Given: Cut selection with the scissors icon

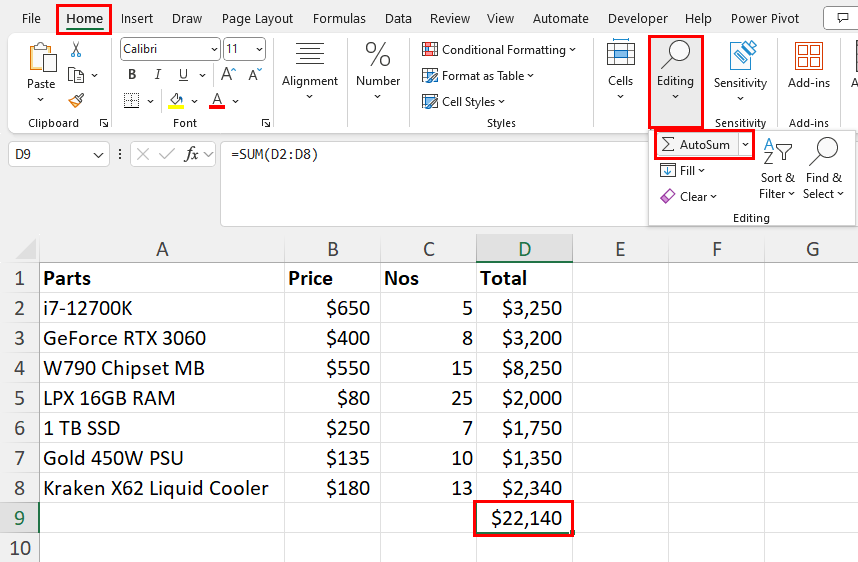Looking at the screenshot, I should (x=76, y=50).
